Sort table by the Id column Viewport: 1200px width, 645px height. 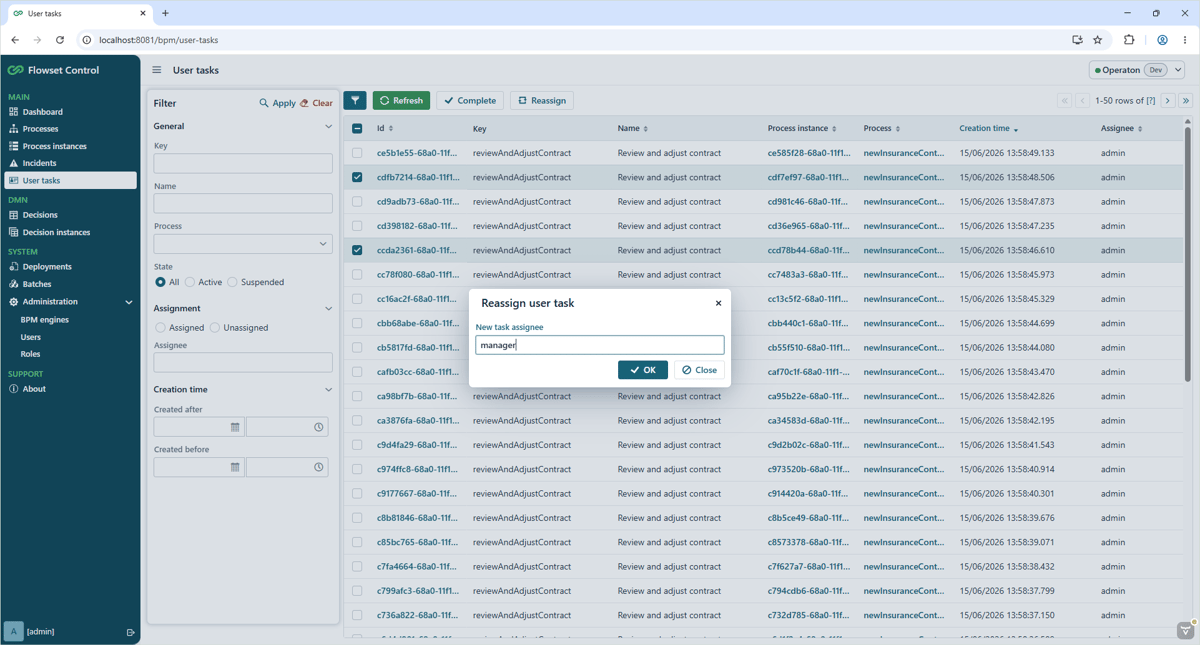385,129
